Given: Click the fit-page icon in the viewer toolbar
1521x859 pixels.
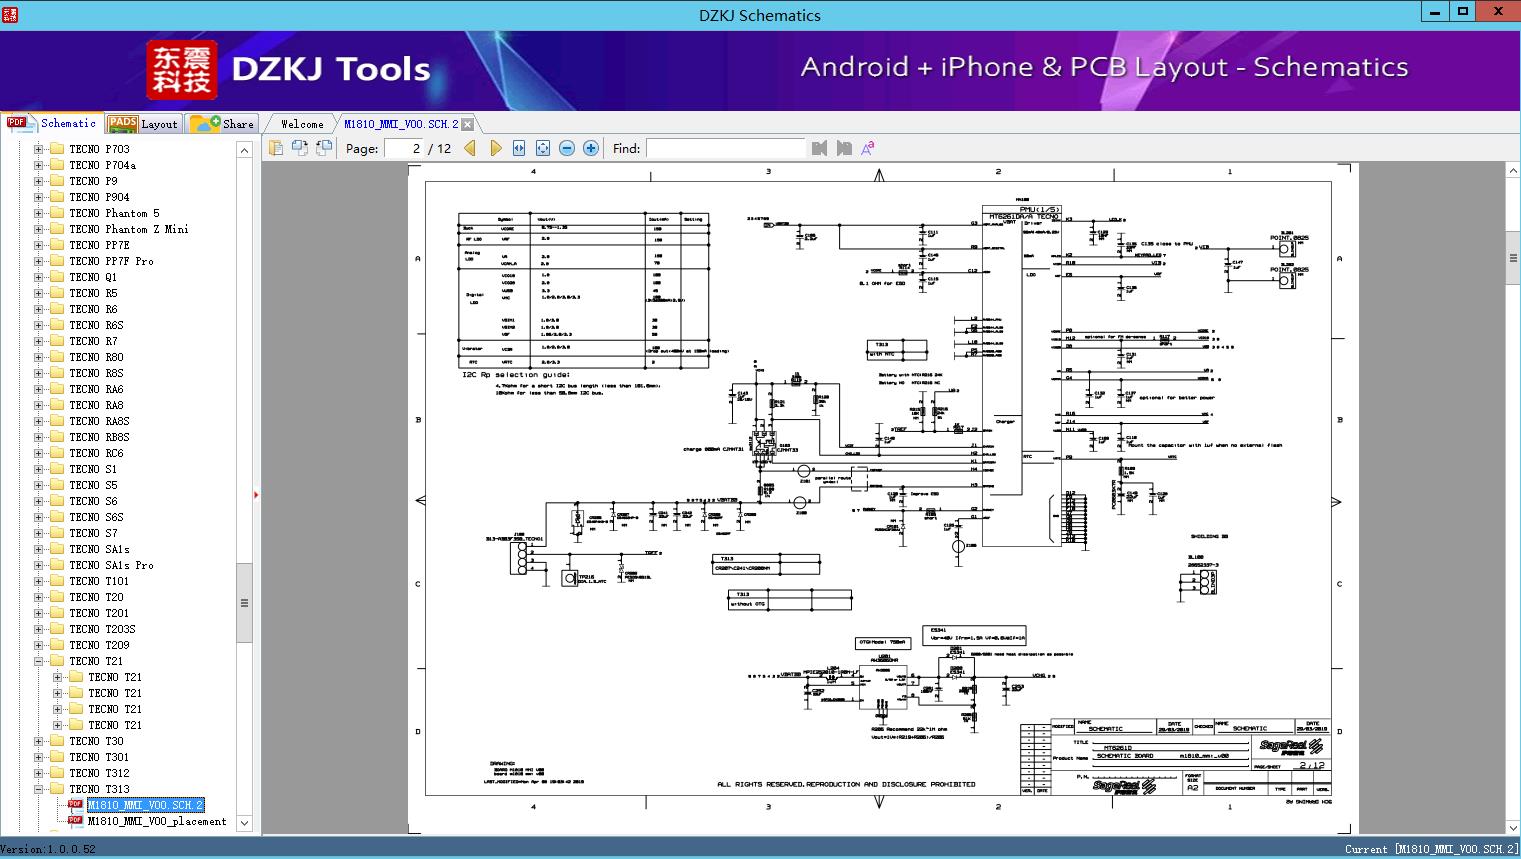Looking at the screenshot, I should click(x=543, y=148).
